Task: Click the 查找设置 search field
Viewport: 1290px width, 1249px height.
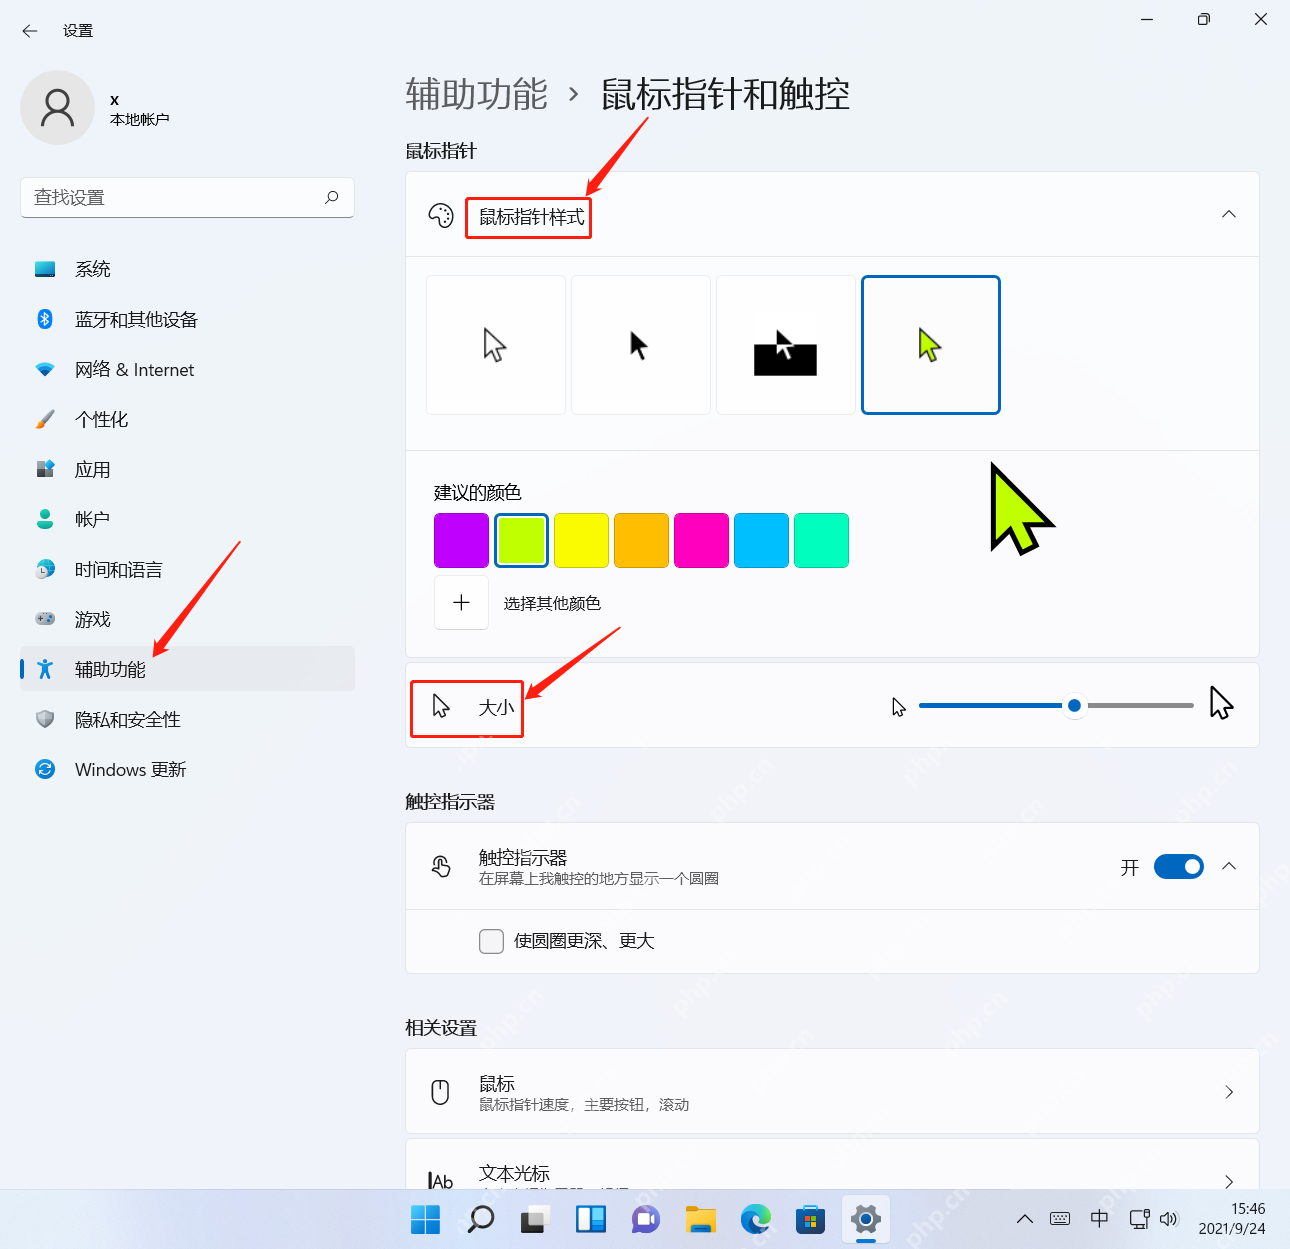Action: pyautogui.click(x=187, y=197)
